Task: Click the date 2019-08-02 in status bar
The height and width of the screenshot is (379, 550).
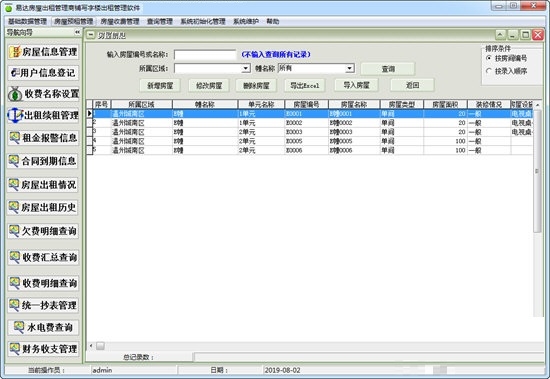Action: pos(282,370)
